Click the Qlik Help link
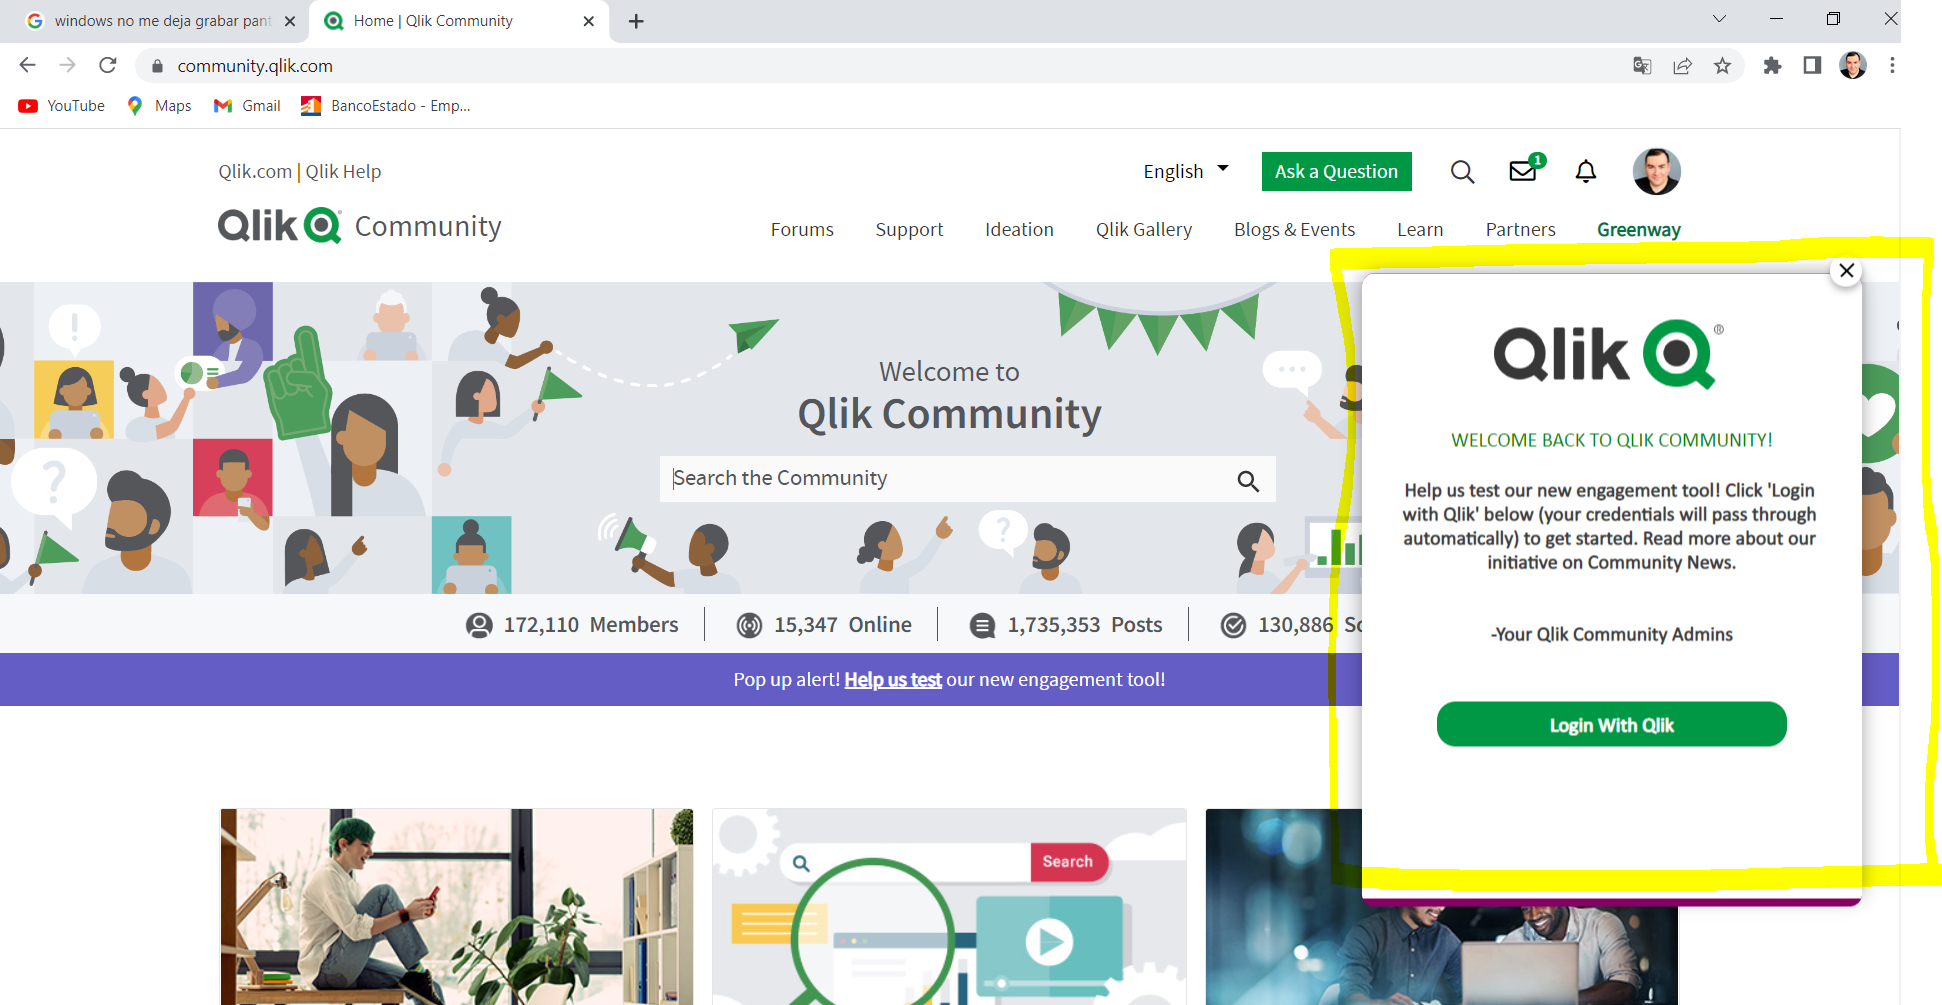Screen dimensions: 1942x1005 [343, 171]
